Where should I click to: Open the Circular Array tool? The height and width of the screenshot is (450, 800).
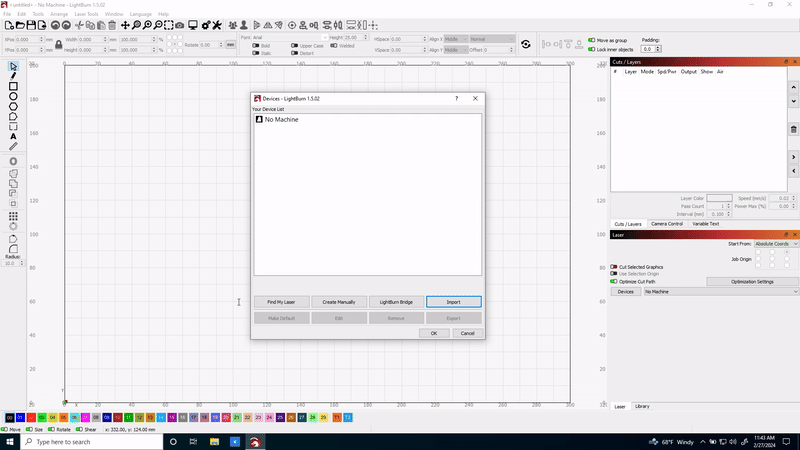tap(13, 227)
